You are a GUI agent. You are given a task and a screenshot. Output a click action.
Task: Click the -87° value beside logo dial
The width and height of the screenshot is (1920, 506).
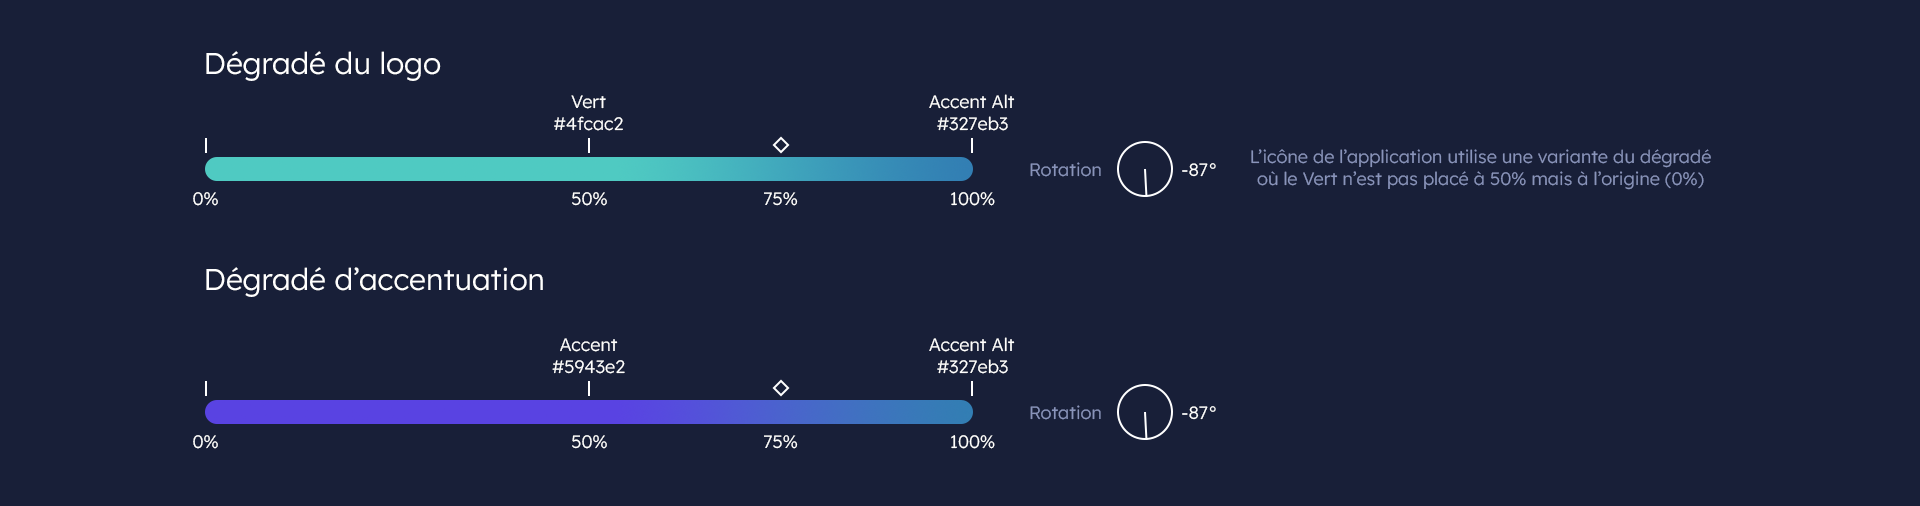click(x=1199, y=170)
